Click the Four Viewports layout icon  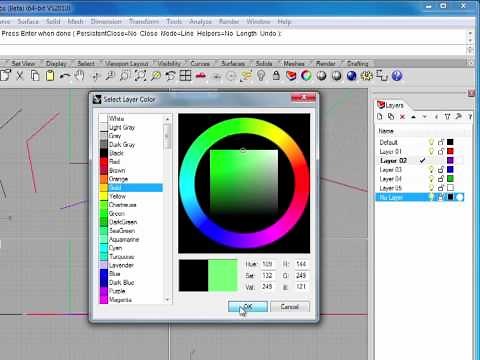pyautogui.click(x=185, y=76)
